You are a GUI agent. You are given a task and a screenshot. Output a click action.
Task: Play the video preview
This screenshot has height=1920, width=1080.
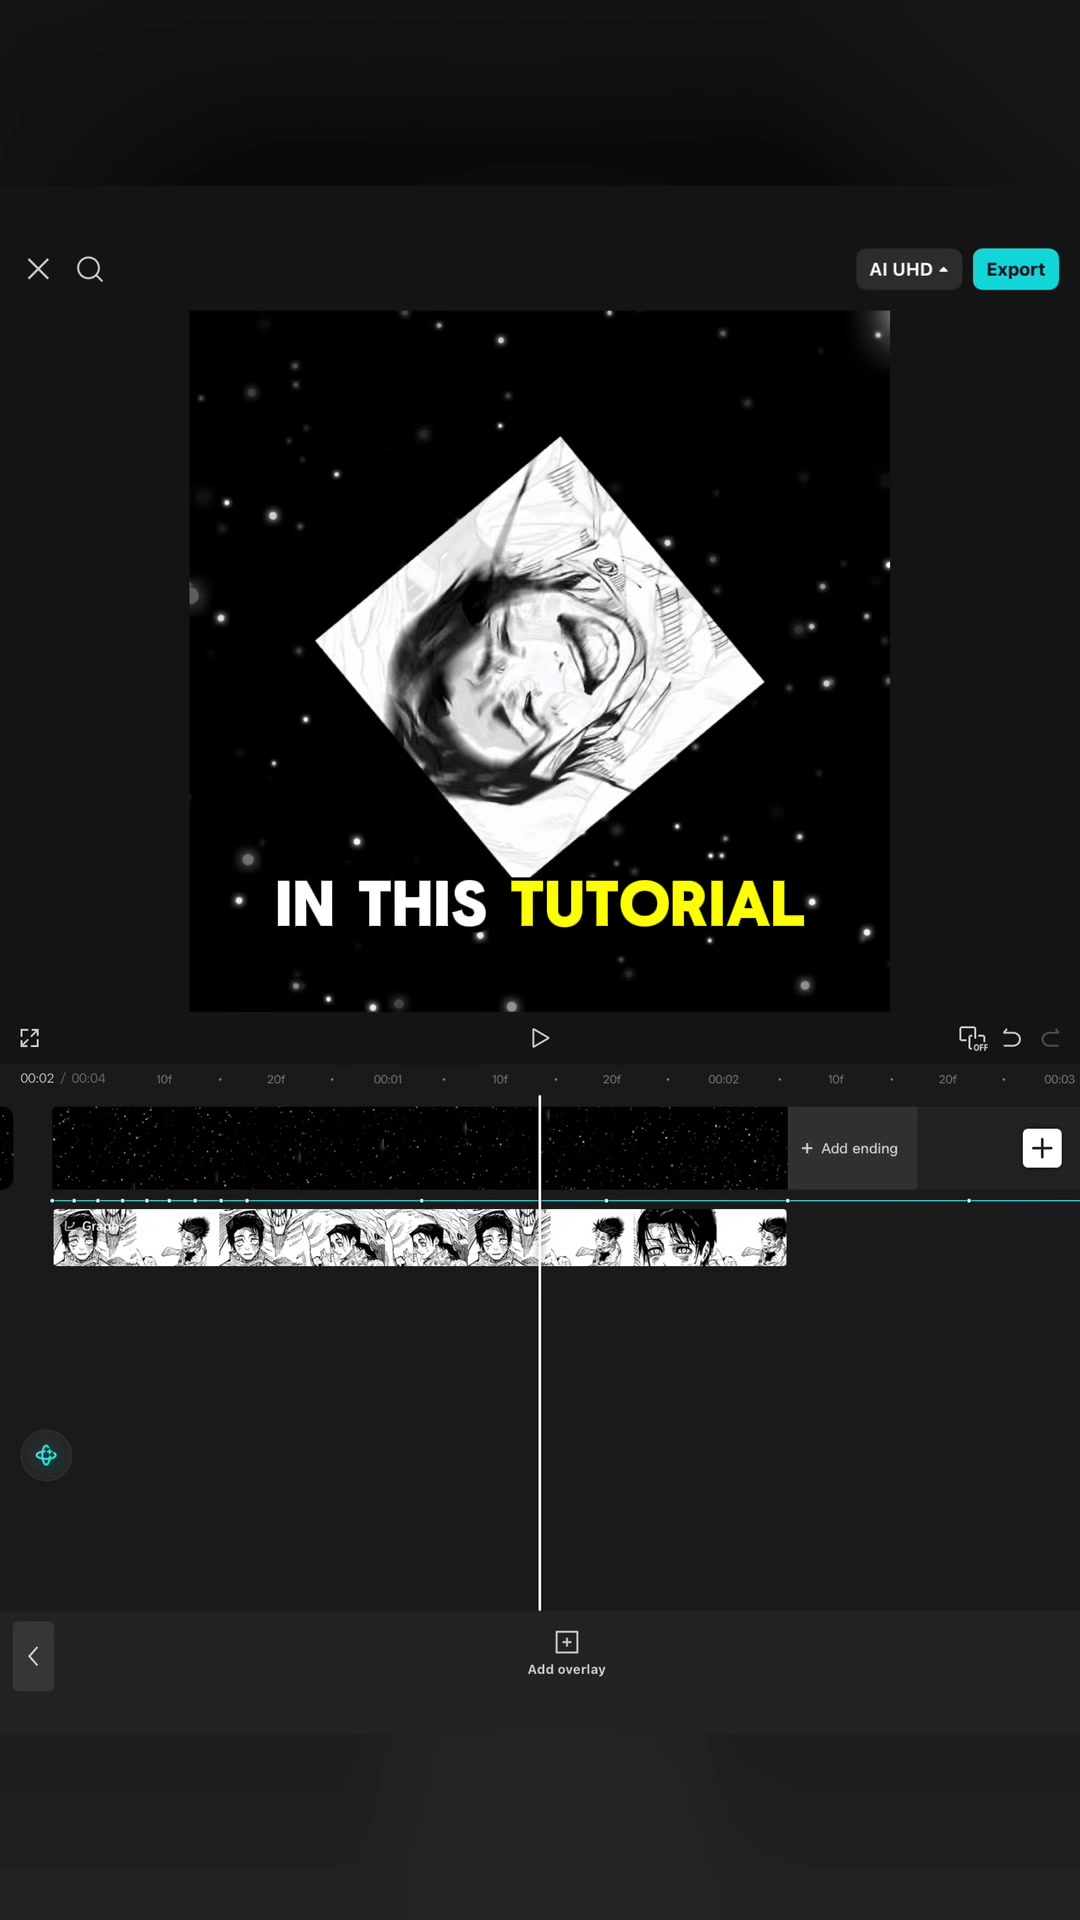(x=540, y=1038)
